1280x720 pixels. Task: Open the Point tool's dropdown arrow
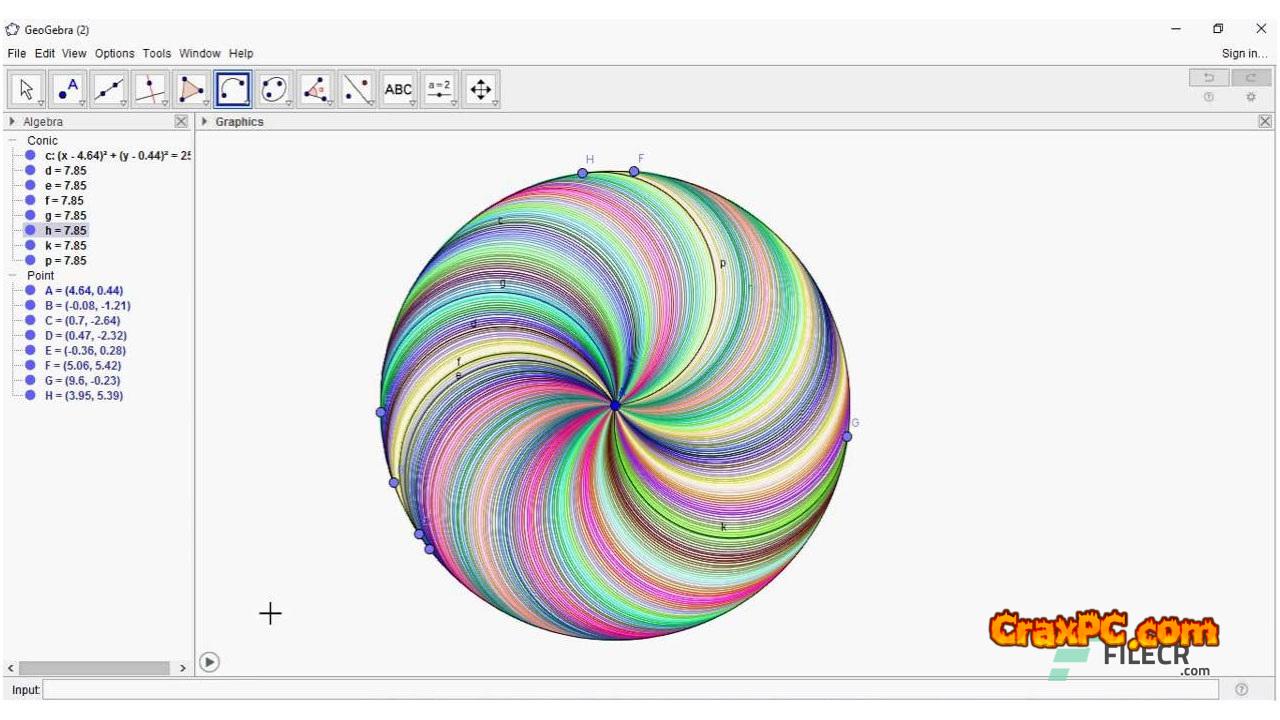pyautogui.click(x=82, y=103)
